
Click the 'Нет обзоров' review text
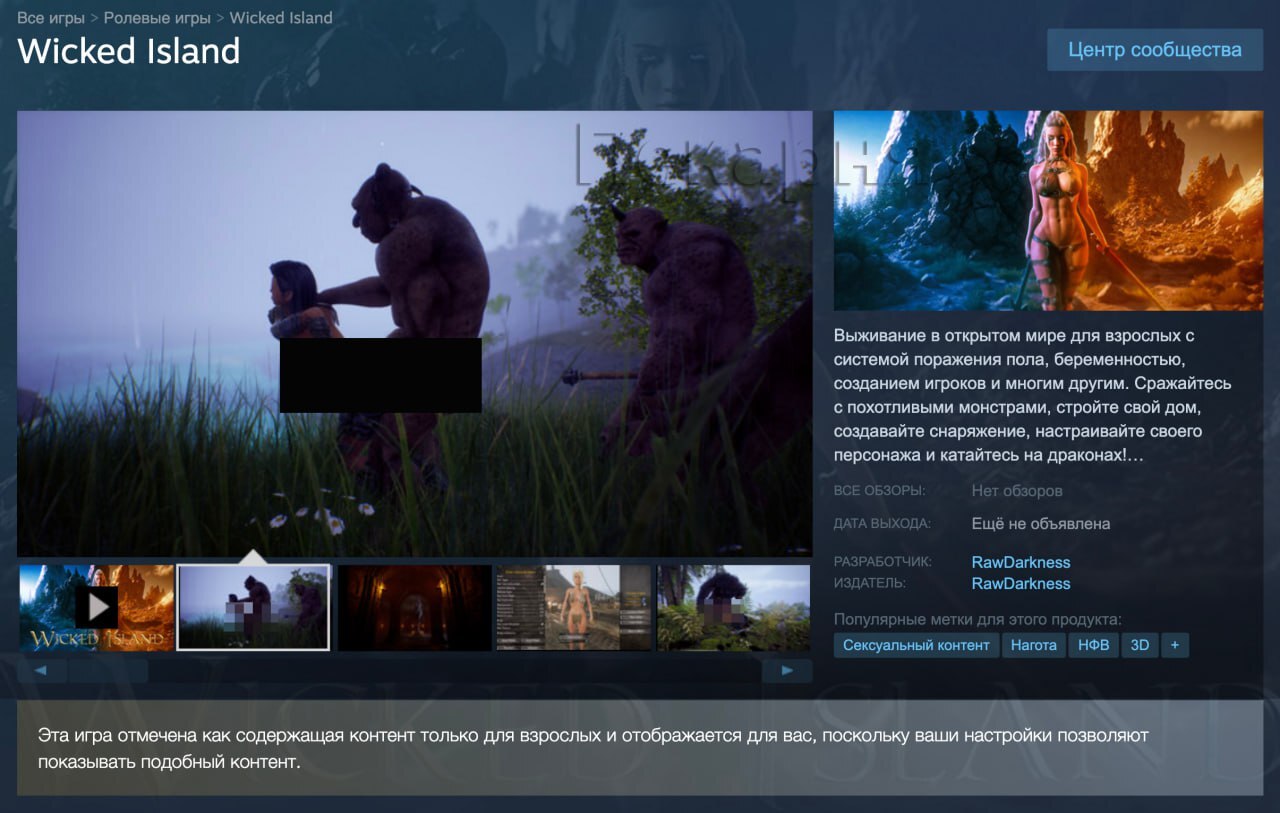pyautogui.click(x=1017, y=491)
